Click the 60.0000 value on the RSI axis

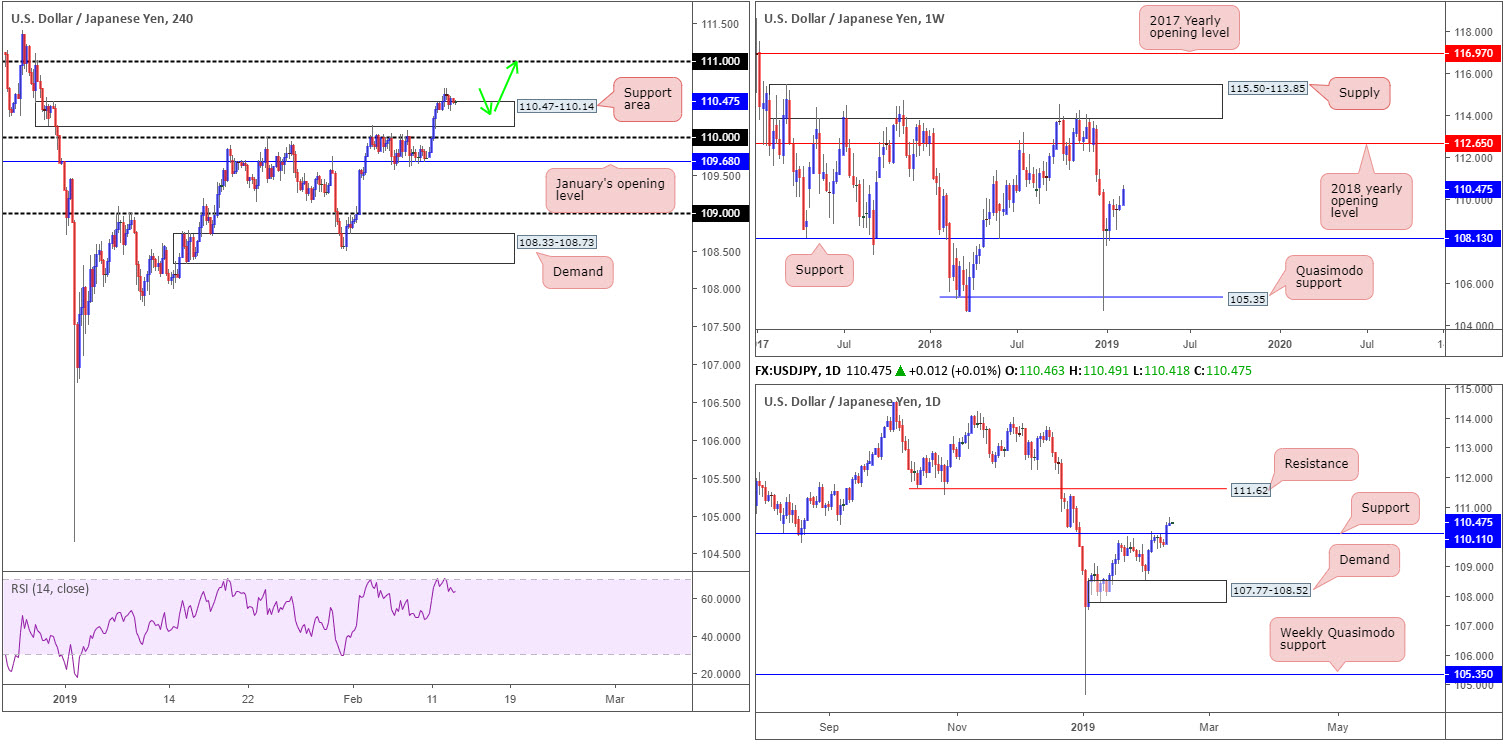point(720,598)
